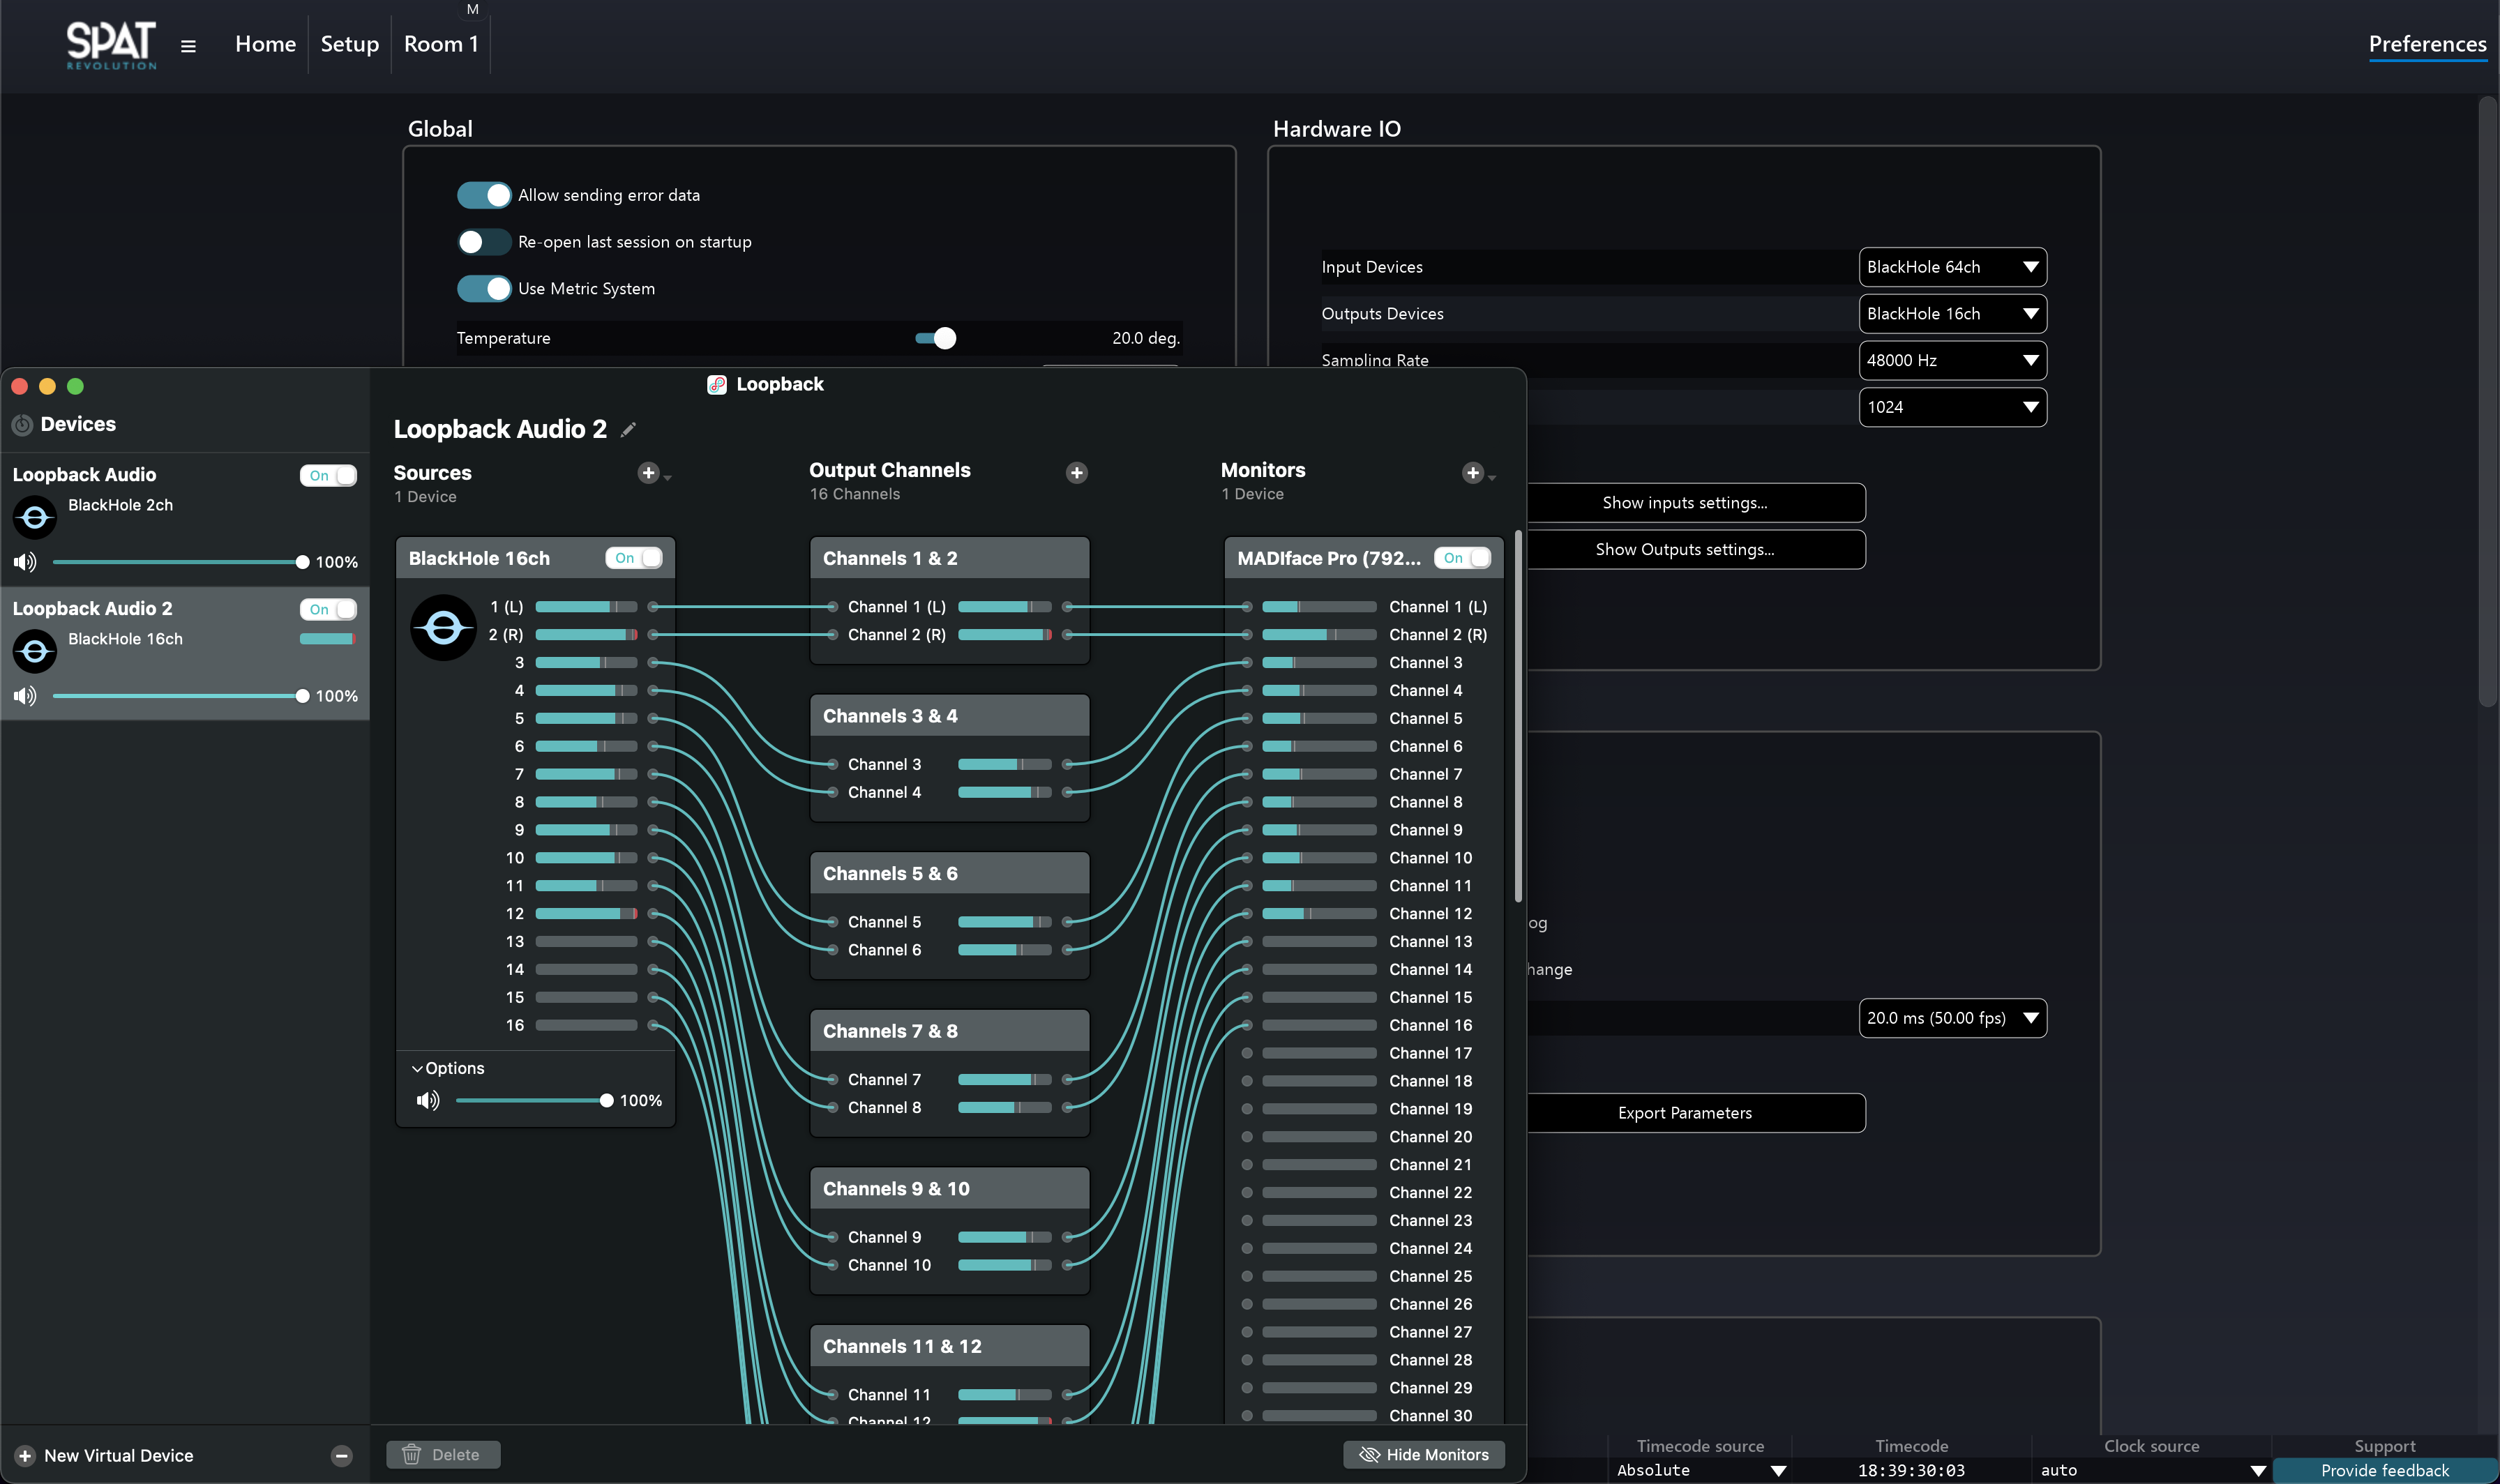Image resolution: width=2500 pixels, height=1484 pixels.
Task: Open the Room 1 tab
Action: [x=440, y=44]
